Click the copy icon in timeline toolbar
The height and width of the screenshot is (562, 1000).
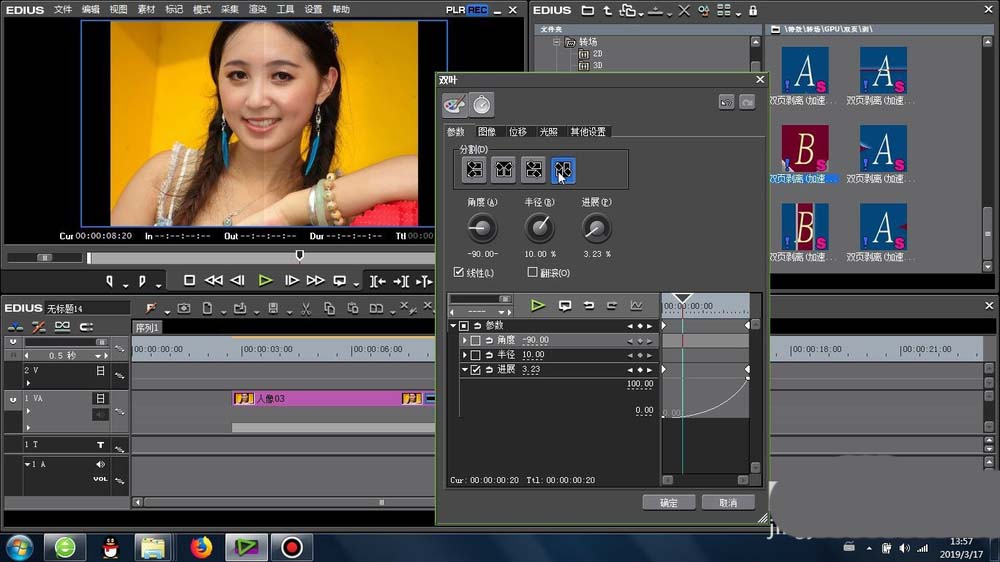329,309
